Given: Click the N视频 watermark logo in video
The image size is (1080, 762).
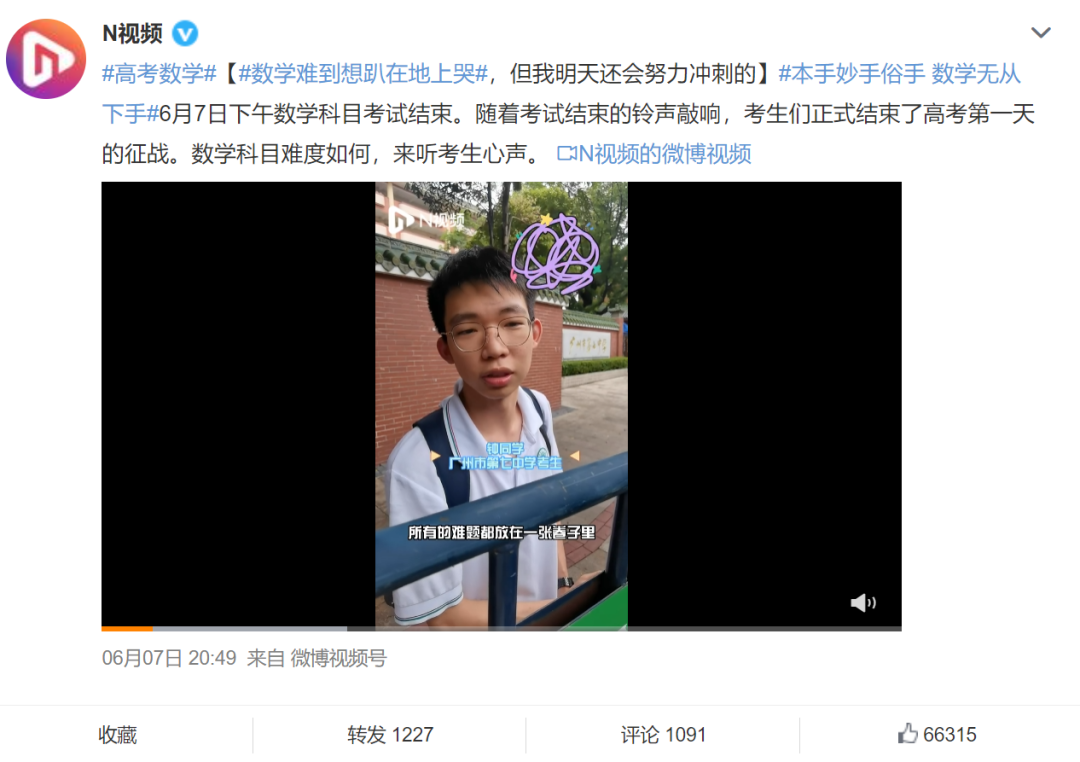Looking at the screenshot, I should 427,220.
